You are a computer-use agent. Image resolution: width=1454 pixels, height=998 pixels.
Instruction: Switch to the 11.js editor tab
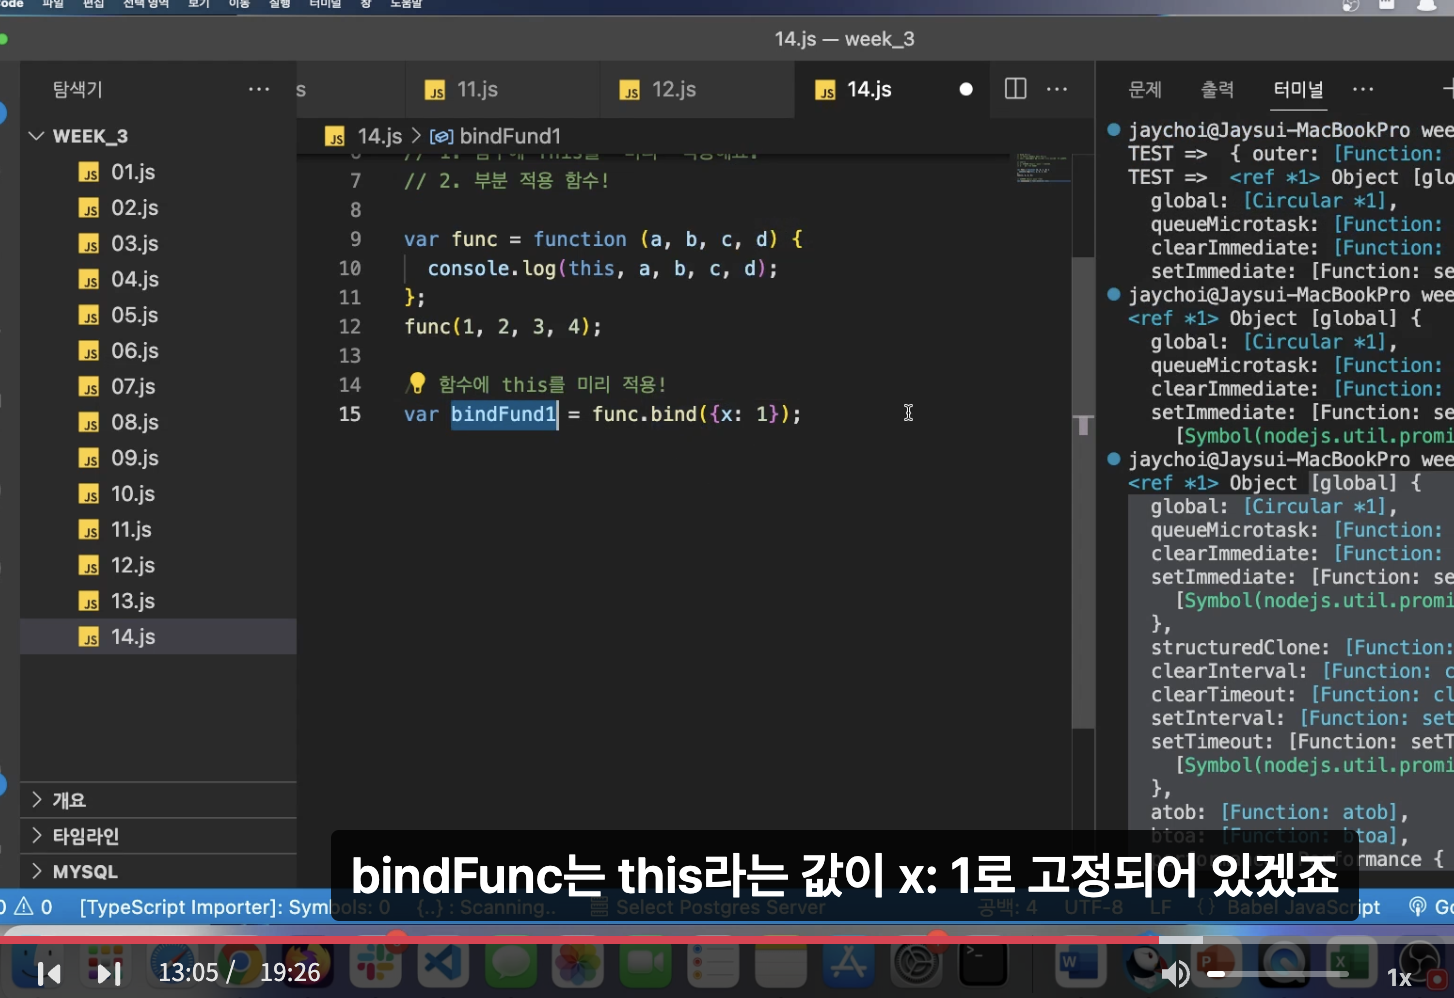tap(502, 89)
